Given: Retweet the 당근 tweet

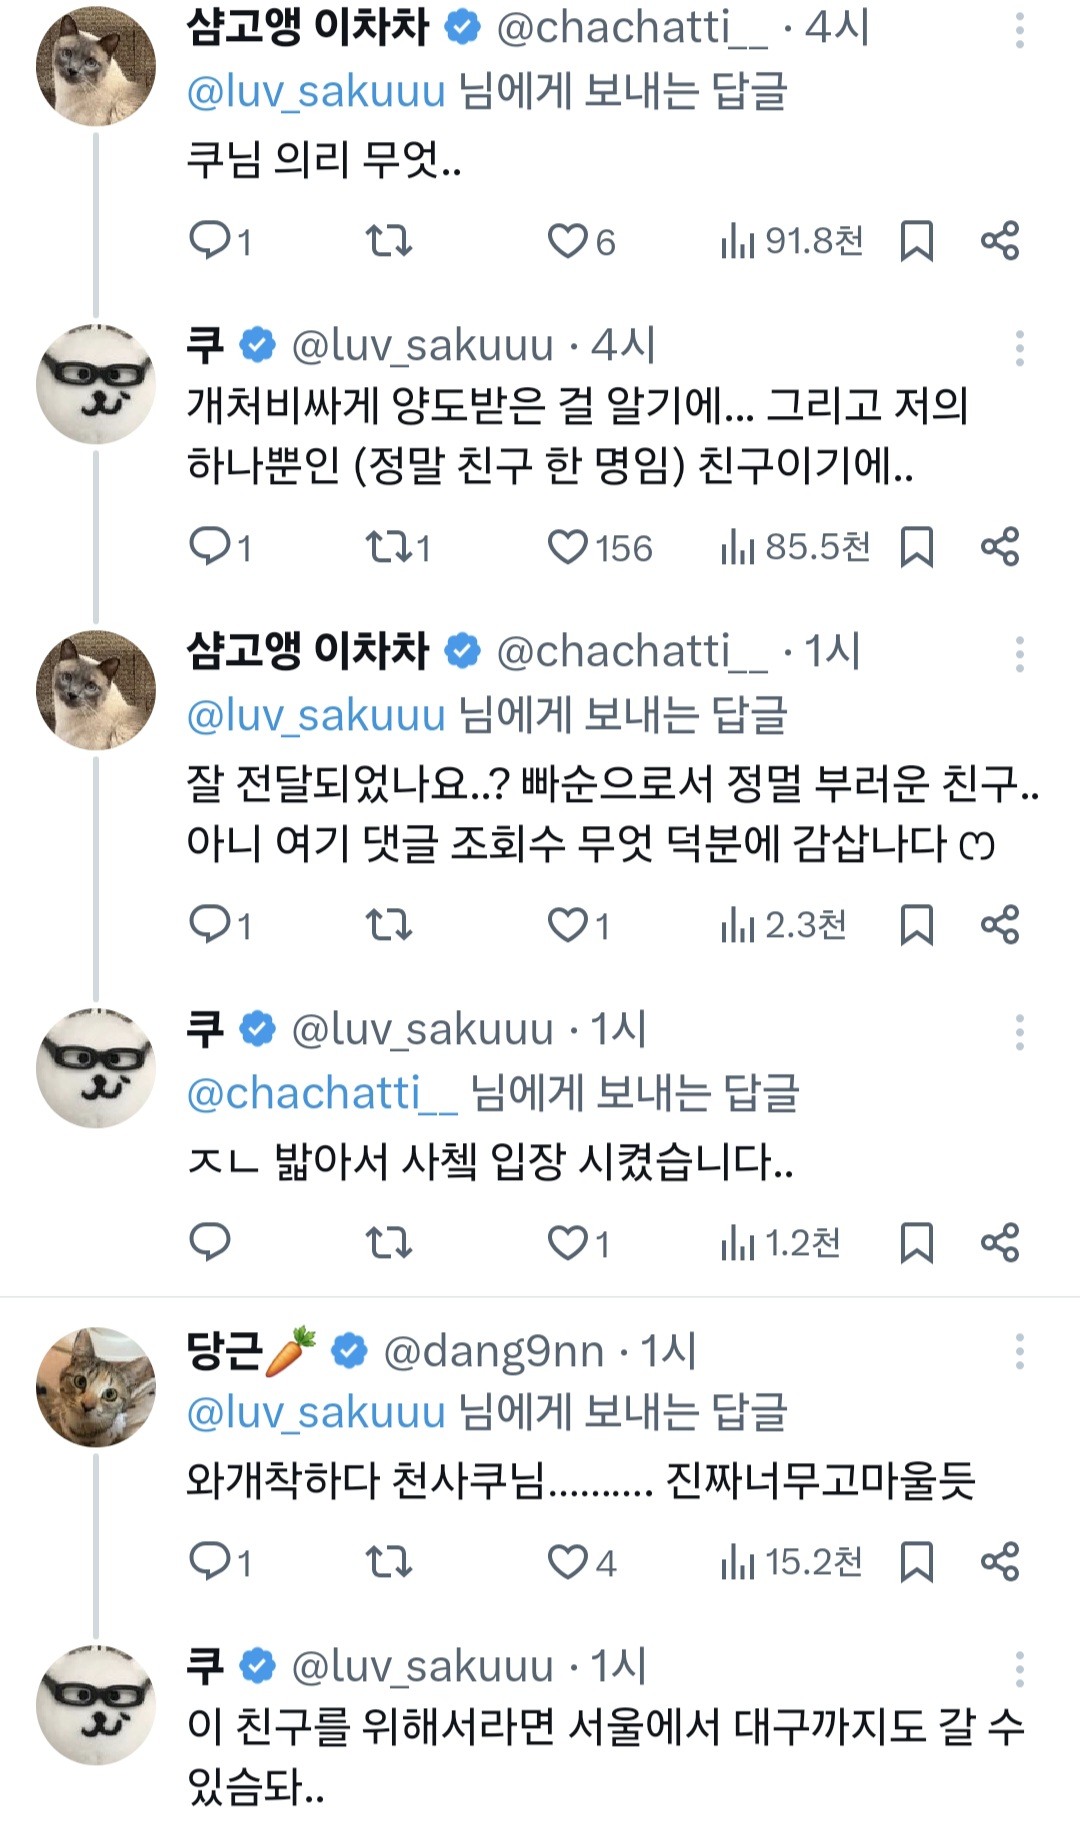Looking at the screenshot, I should (389, 1561).
